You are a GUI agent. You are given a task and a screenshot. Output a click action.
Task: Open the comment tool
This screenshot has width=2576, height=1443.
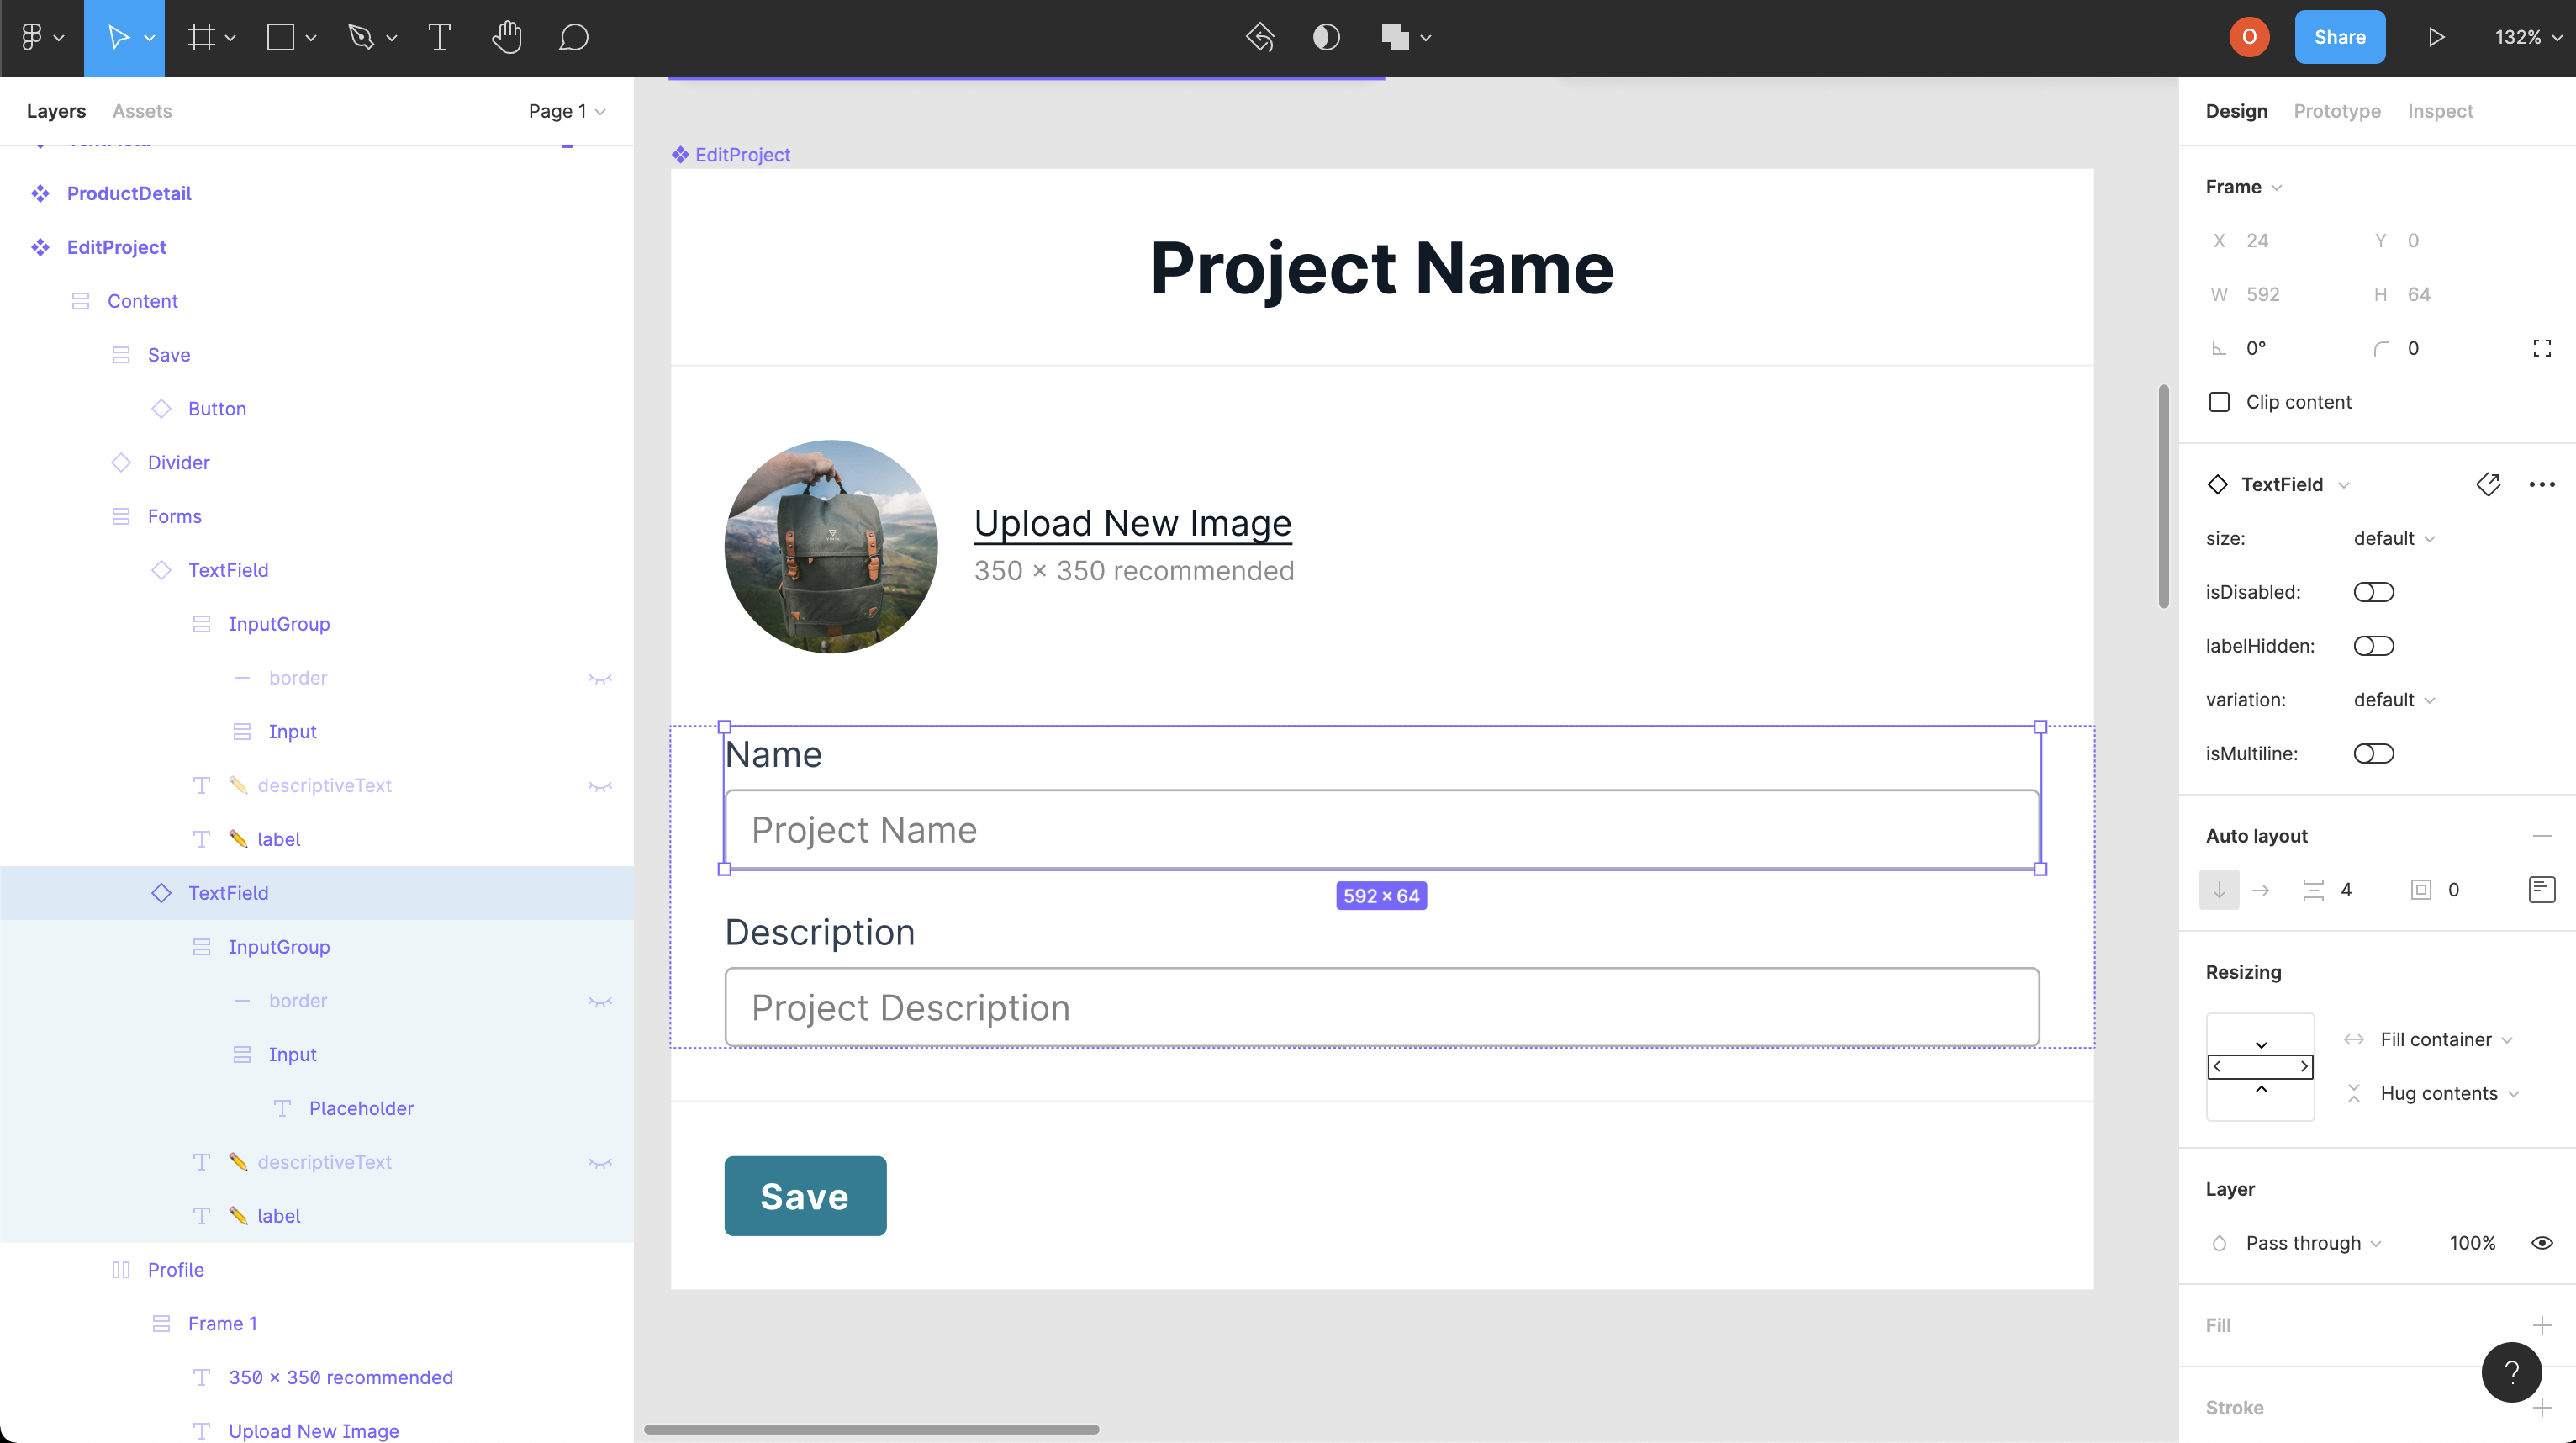pos(573,37)
